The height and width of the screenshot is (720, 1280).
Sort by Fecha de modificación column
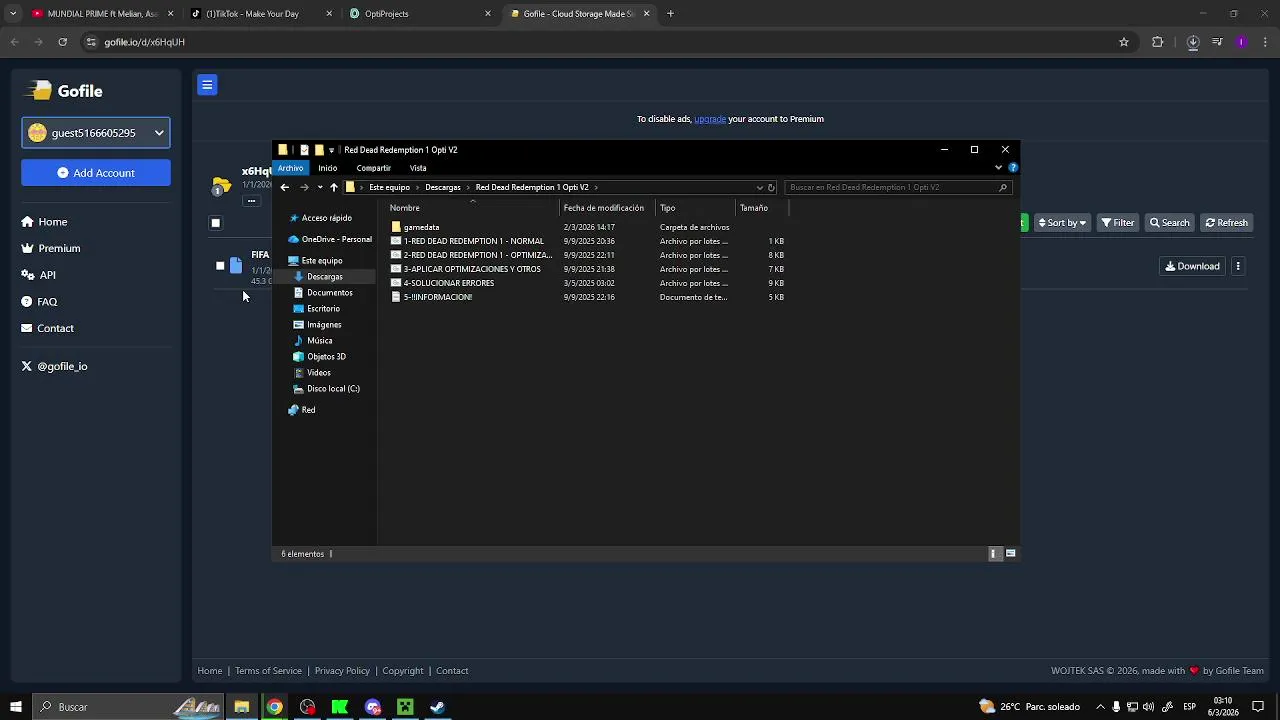607,208
